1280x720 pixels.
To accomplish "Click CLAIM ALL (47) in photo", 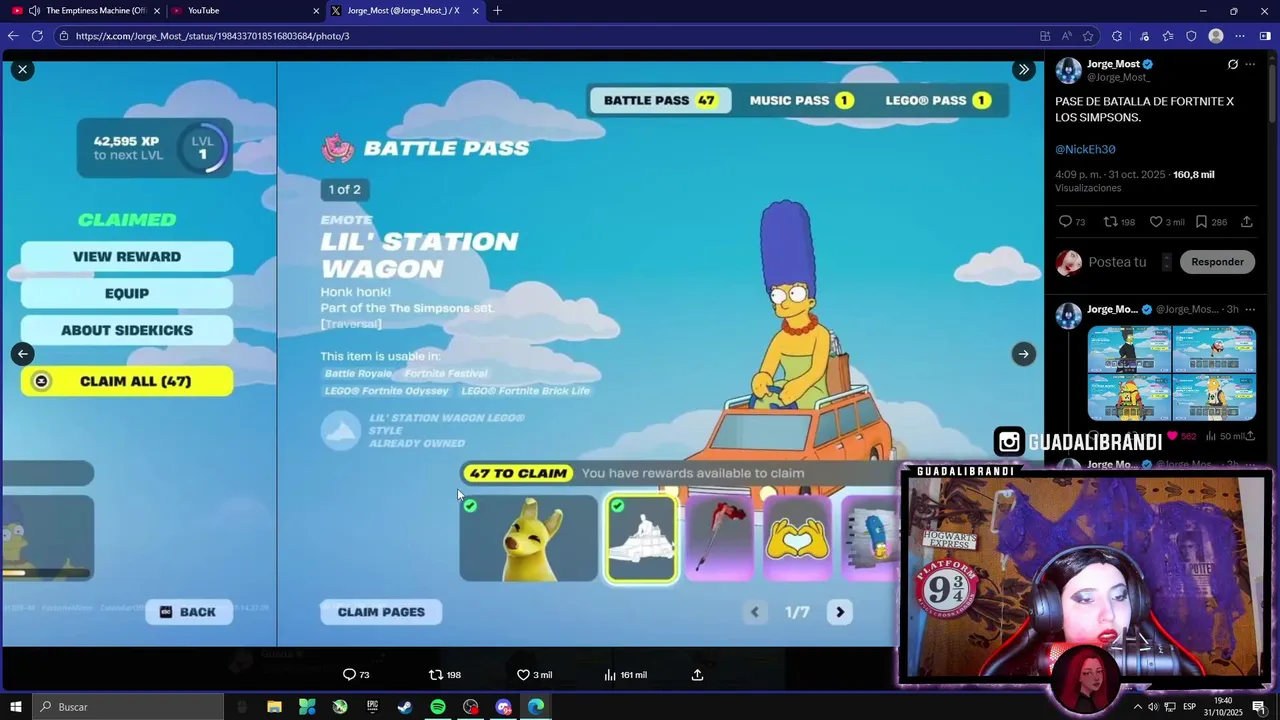I will tap(127, 381).
